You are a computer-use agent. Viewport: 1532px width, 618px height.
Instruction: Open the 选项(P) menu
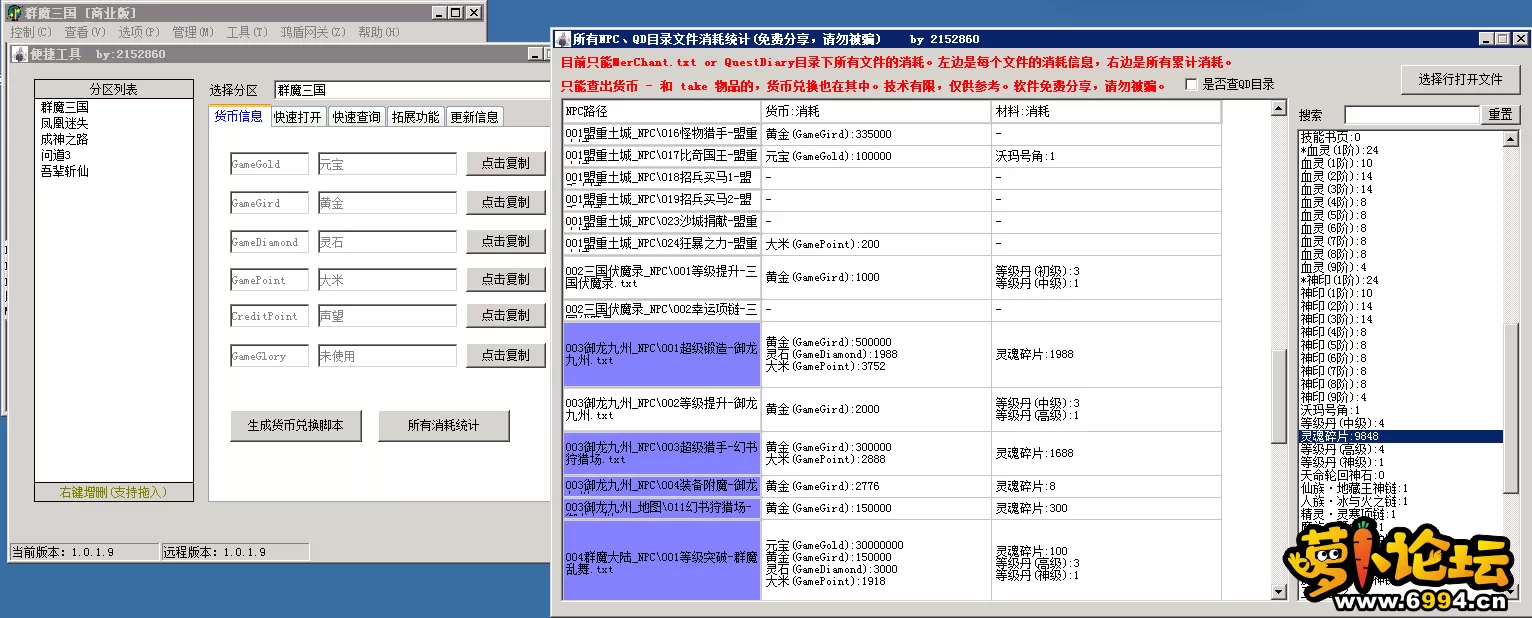pos(138,32)
